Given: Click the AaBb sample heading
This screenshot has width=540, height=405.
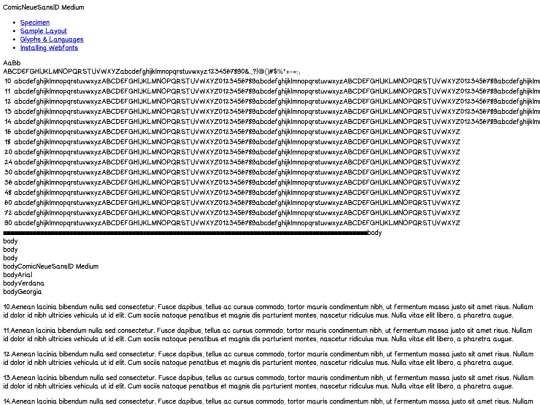Looking at the screenshot, I should coord(12,63).
